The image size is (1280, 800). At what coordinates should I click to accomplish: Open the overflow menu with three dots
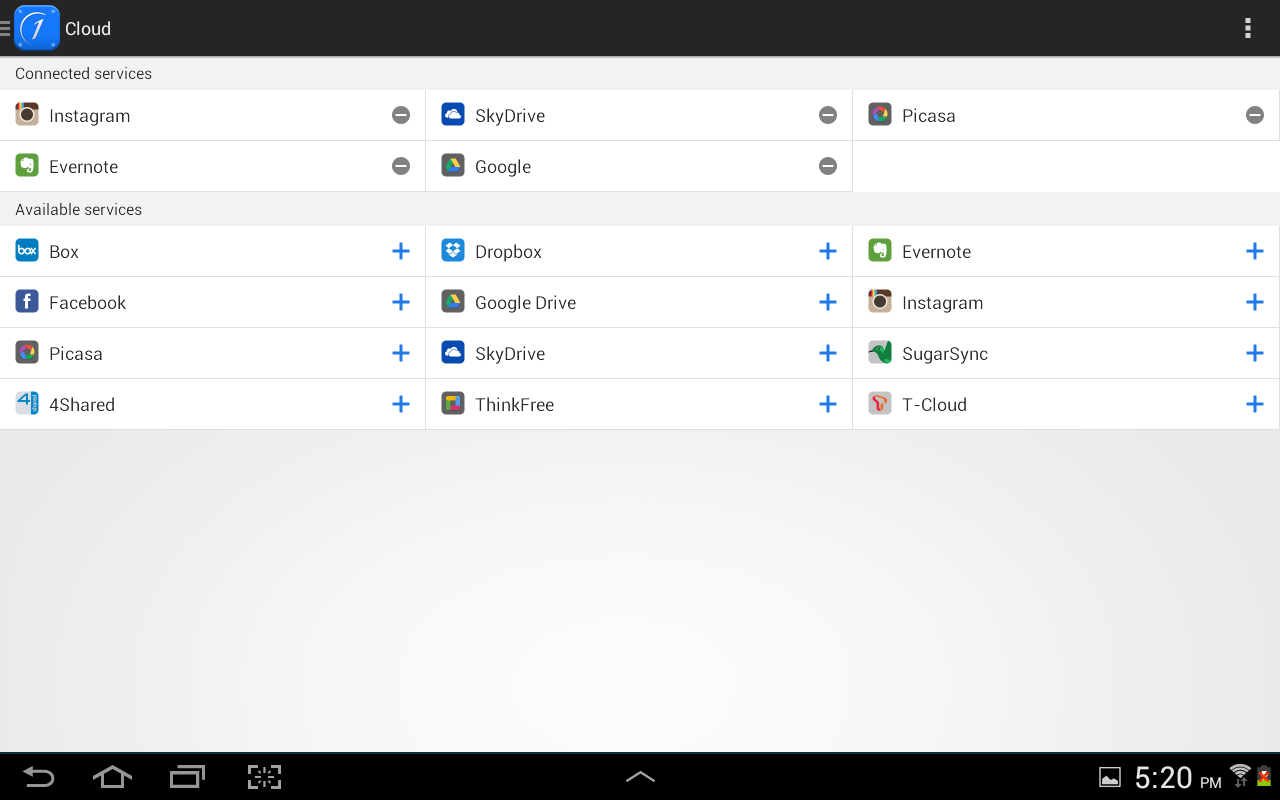[x=1248, y=28]
